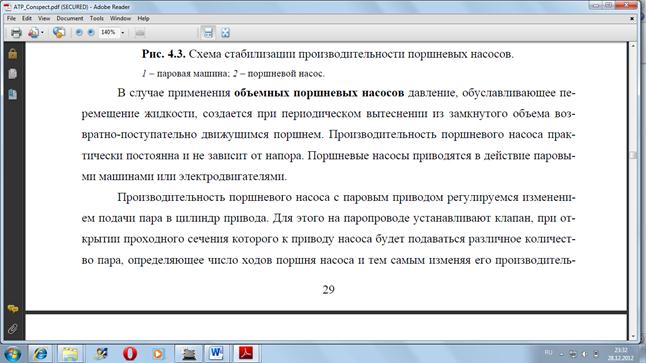Open the Edit menu
The height and width of the screenshot is (363, 646).
click(27, 19)
